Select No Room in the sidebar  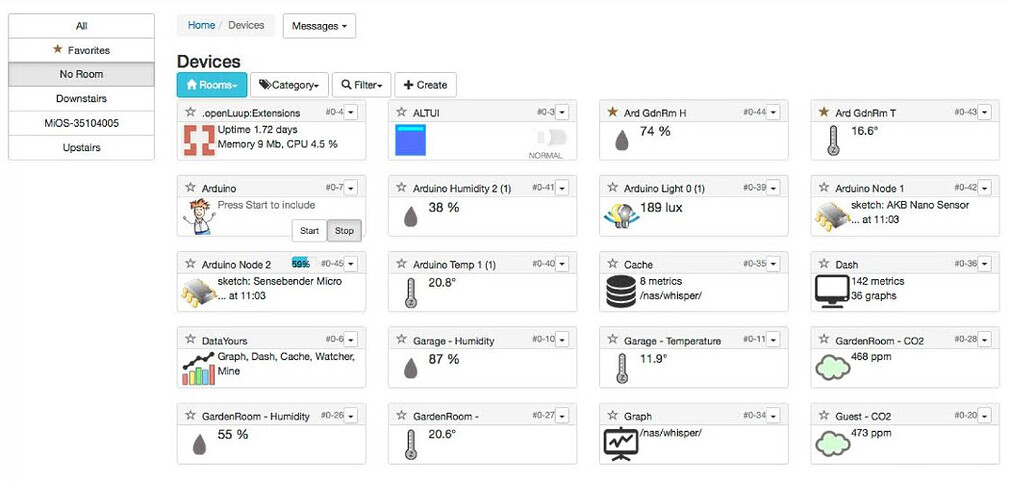[x=81, y=74]
